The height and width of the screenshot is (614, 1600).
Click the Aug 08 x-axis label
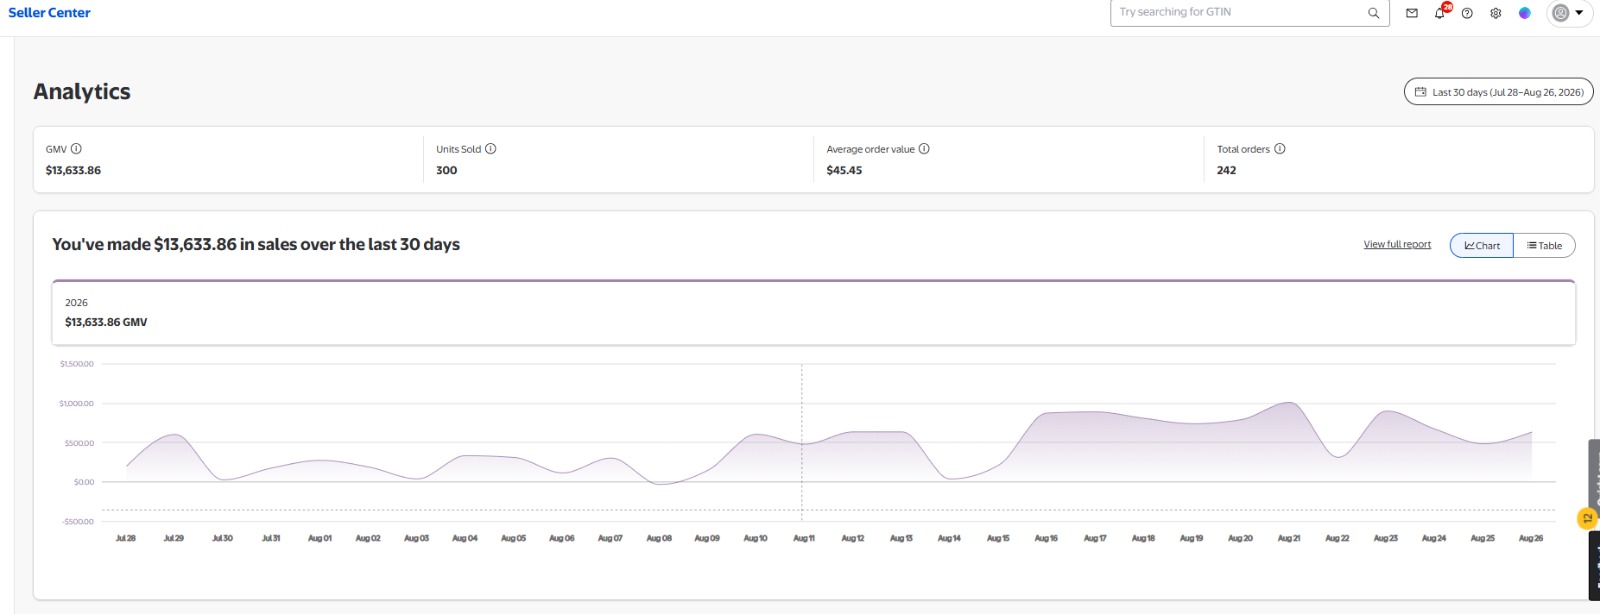pos(659,538)
